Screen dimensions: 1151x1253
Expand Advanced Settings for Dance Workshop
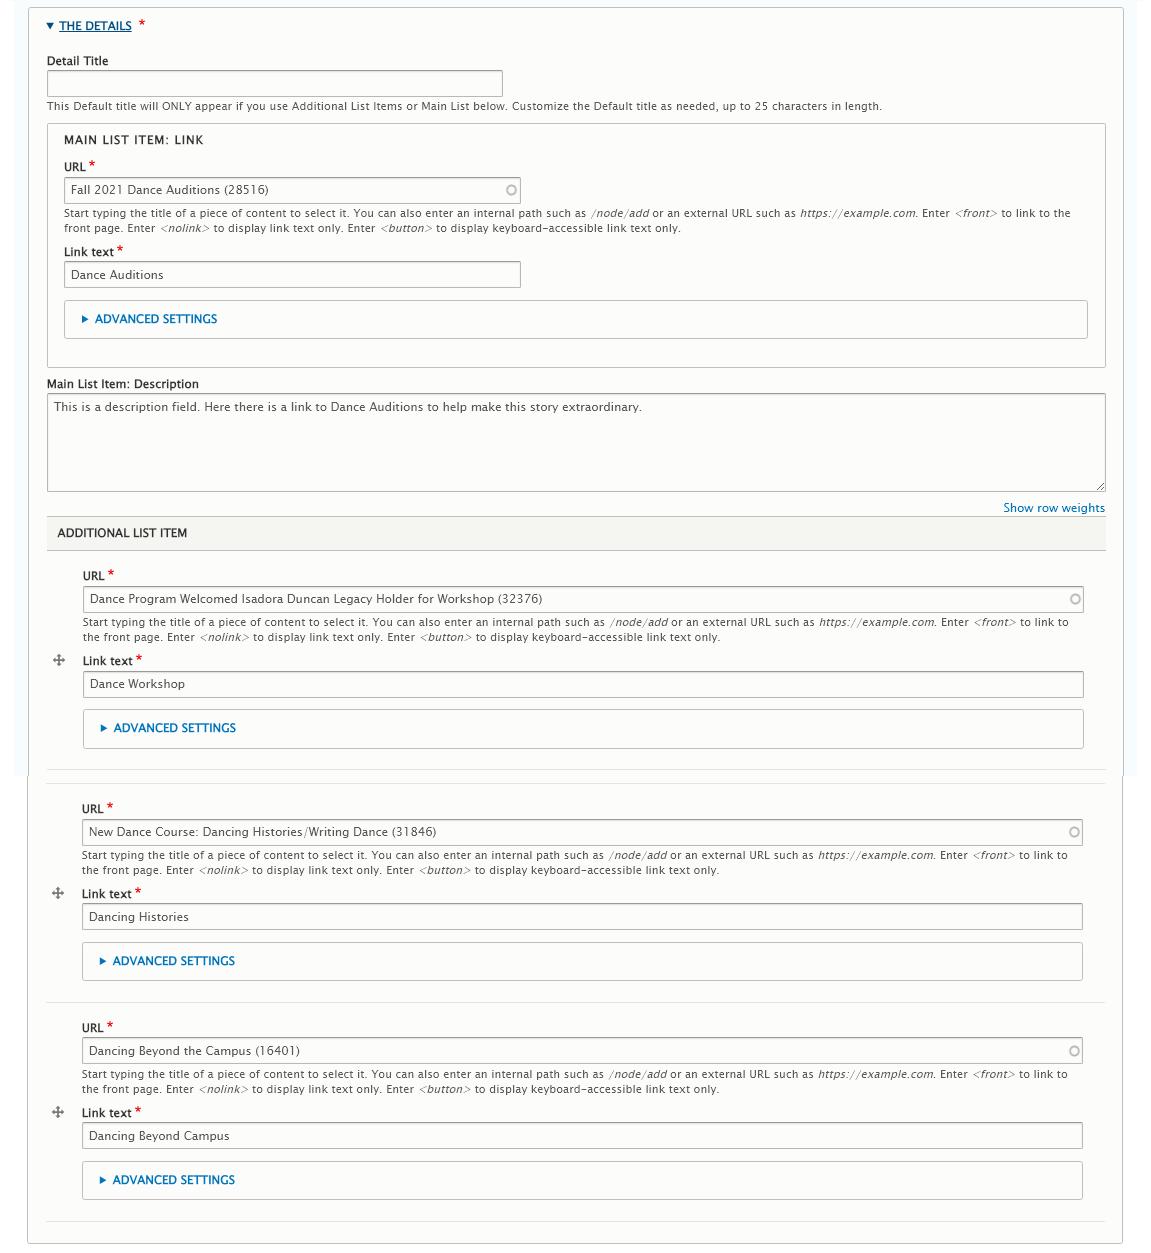tap(172, 728)
